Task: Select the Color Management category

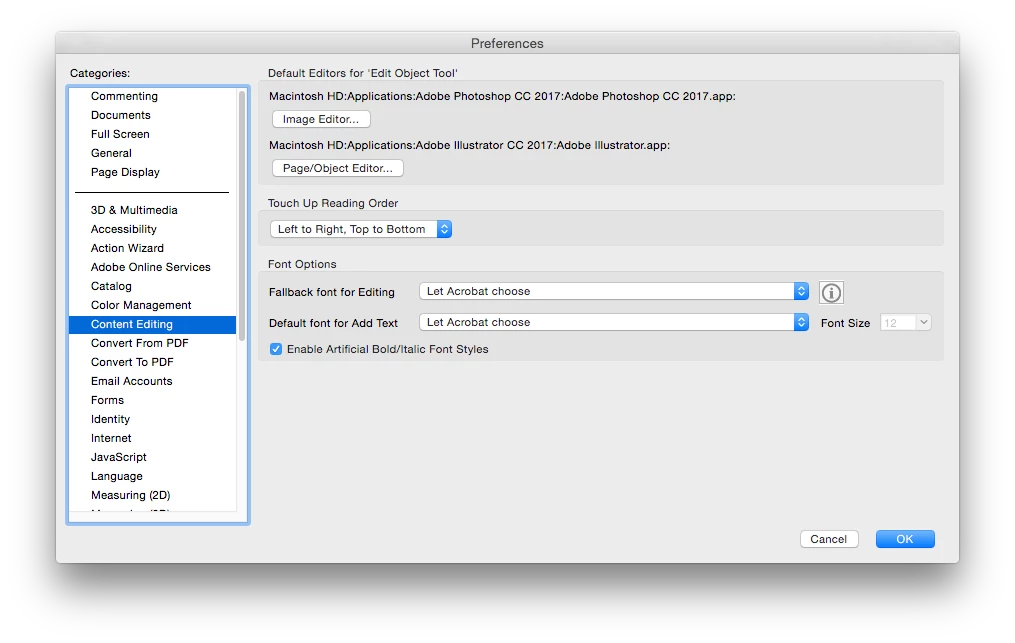Action: [153, 305]
